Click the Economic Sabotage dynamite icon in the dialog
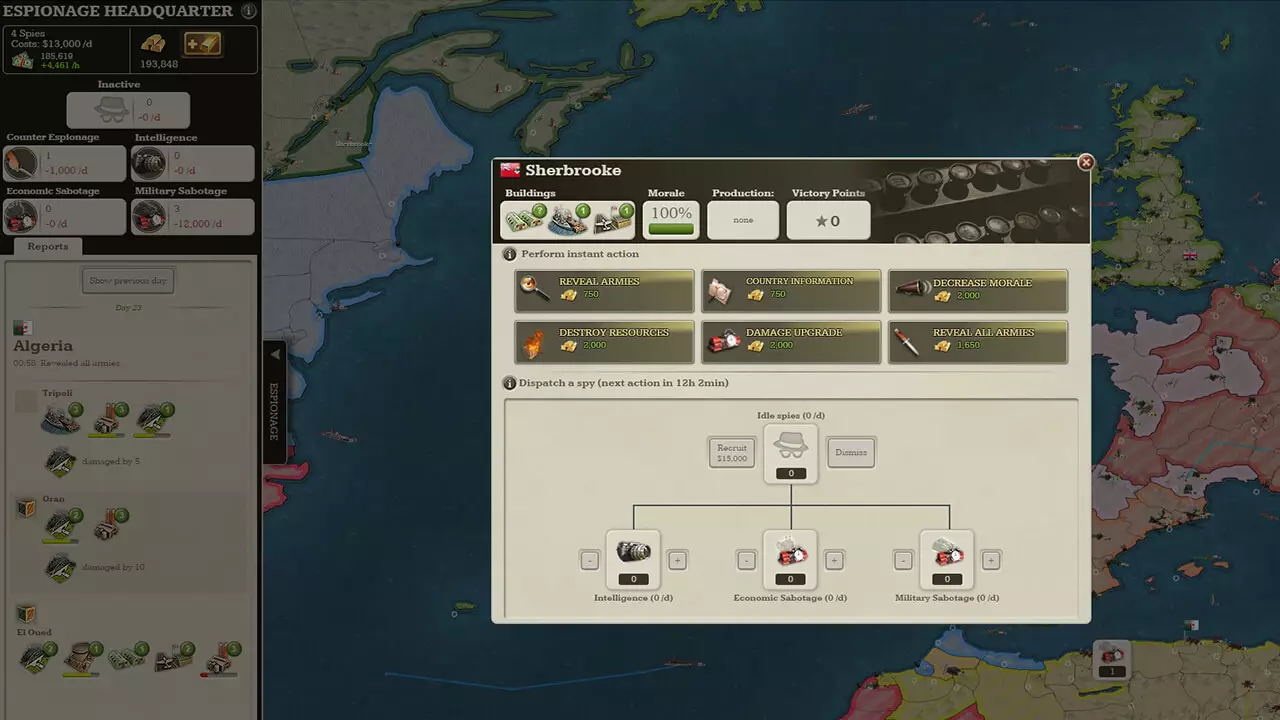This screenshot has width=1280, height=720. [790, 553]
